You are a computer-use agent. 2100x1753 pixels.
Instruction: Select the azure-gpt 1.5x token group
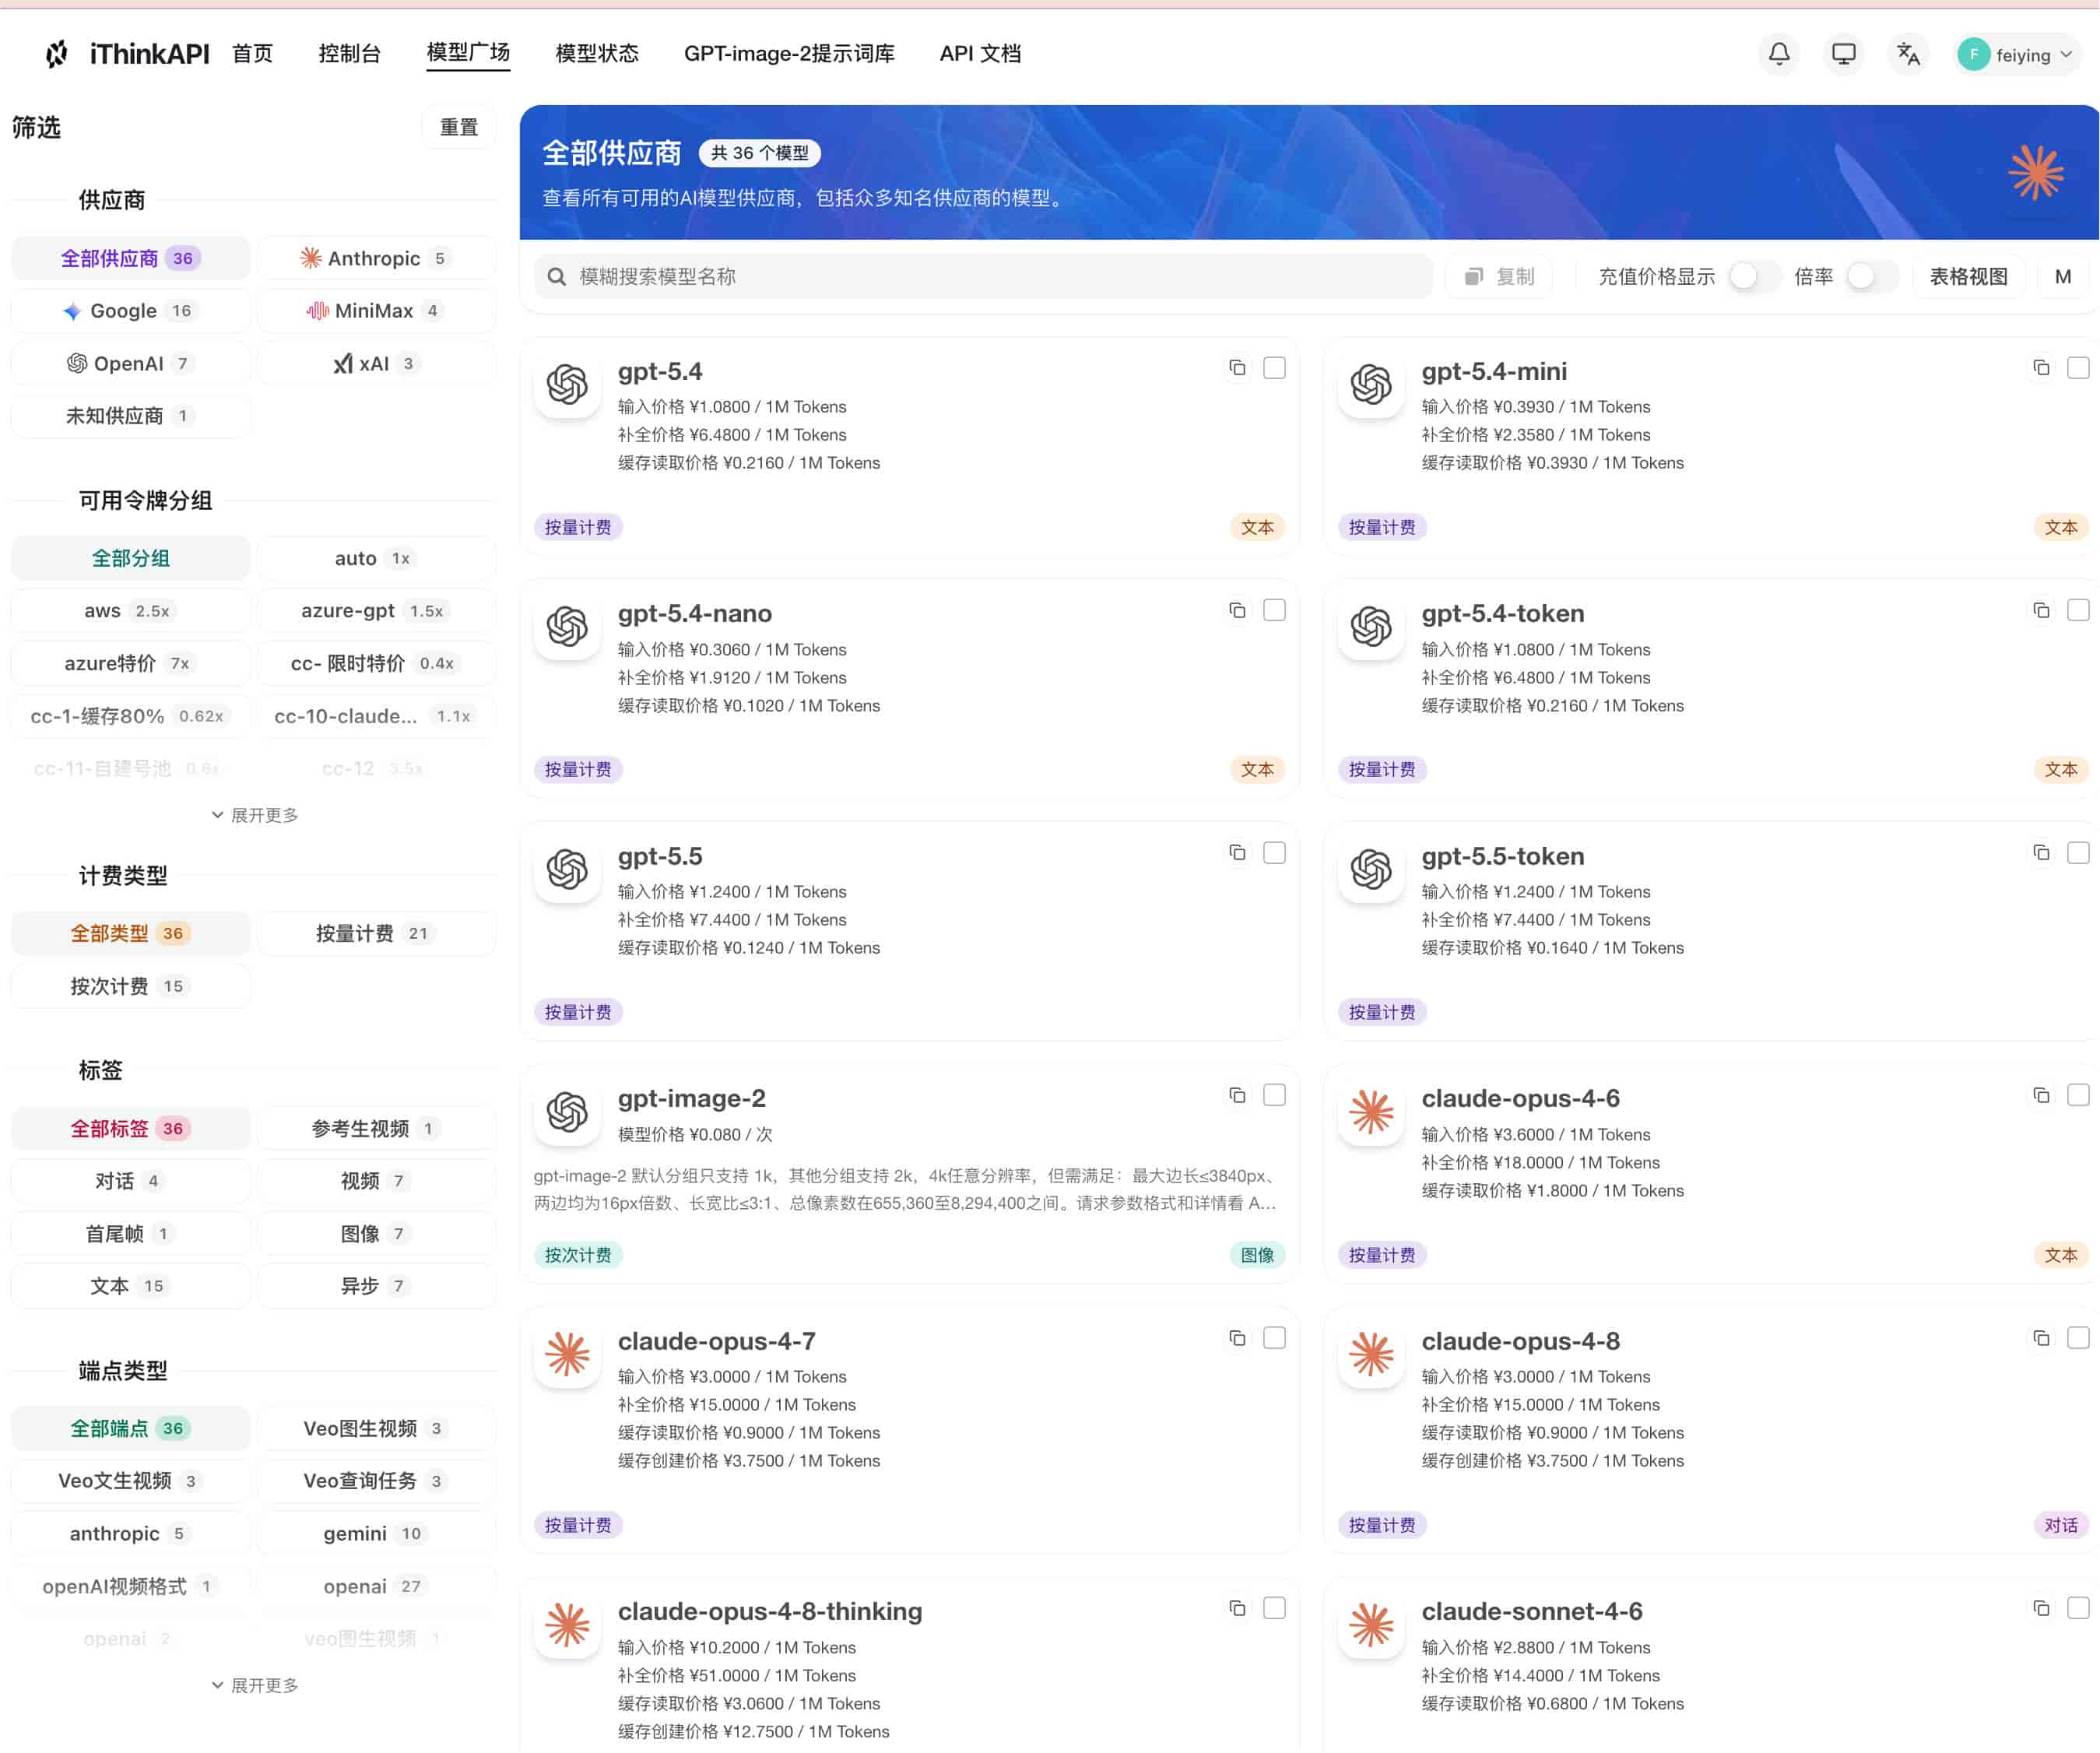[376, 611]
